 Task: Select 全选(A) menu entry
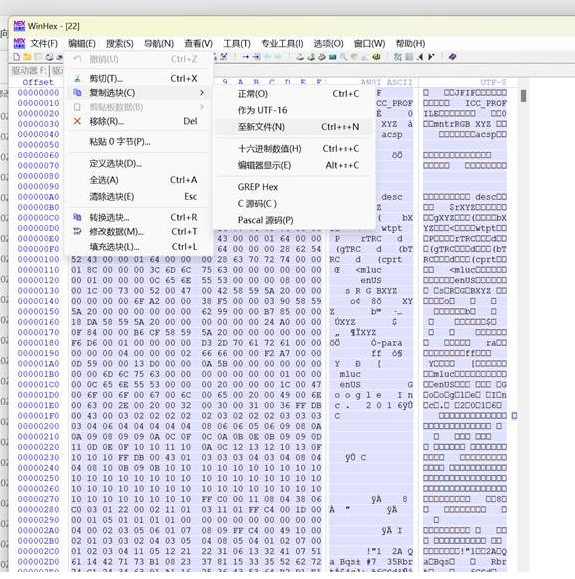pyautogui.click(x=138, y=180)
